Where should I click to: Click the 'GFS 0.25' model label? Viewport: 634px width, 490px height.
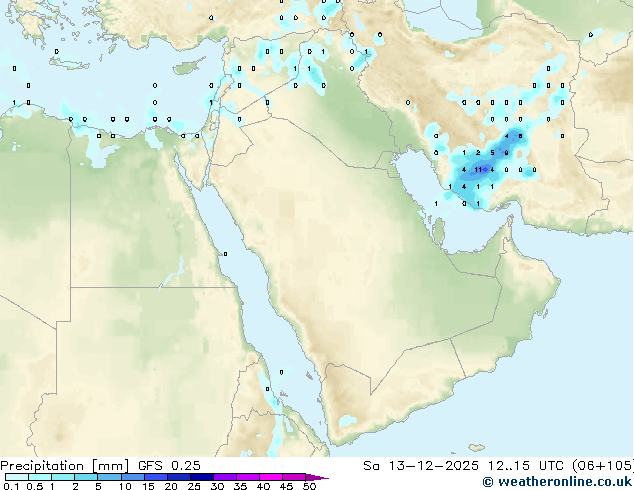click(x=169, y=466)
